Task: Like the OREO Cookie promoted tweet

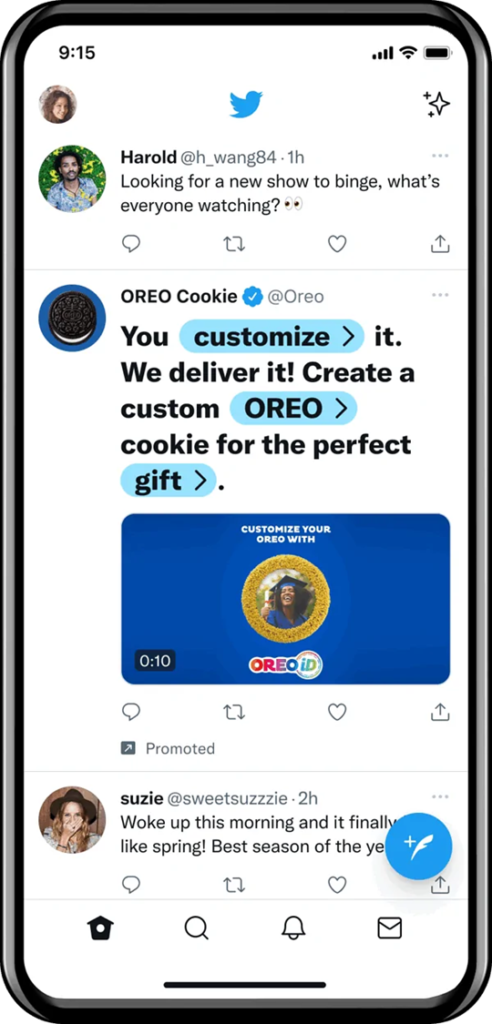Action: [x=336, y=712]
